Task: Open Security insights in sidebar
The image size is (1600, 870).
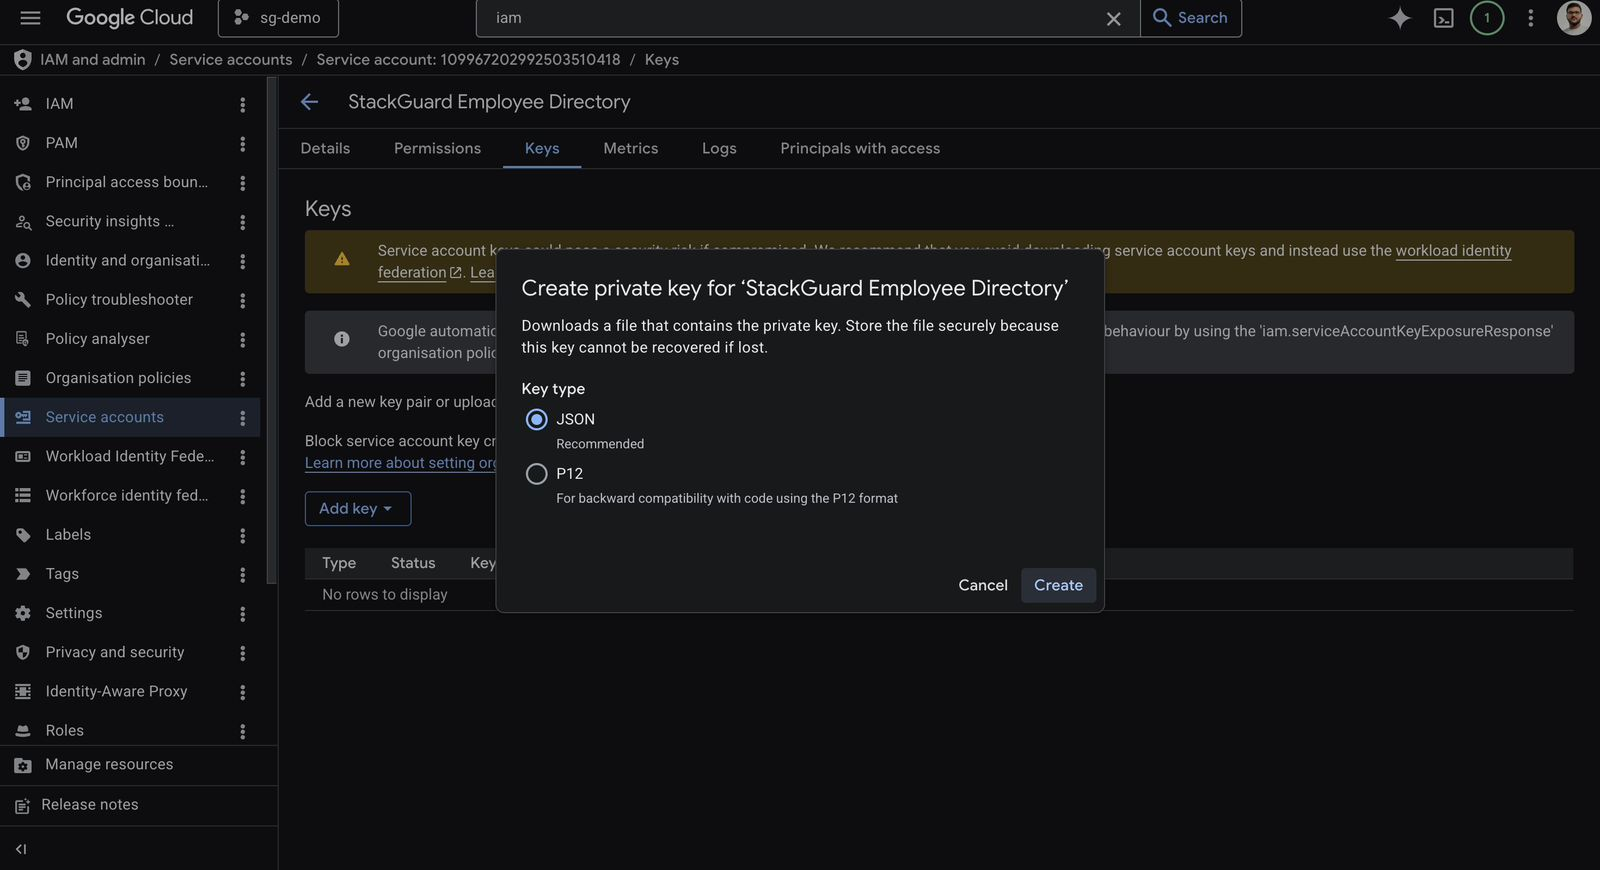Action: [110, 221]
